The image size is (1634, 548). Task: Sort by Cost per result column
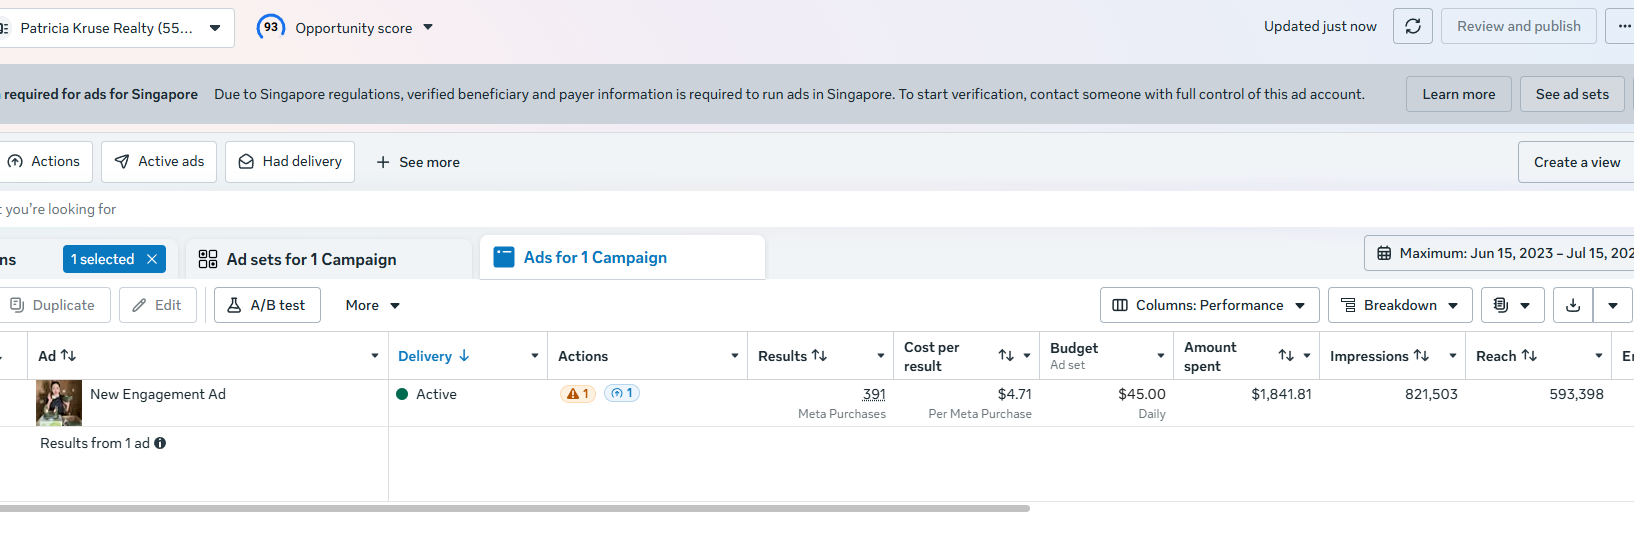[1006, 356]
